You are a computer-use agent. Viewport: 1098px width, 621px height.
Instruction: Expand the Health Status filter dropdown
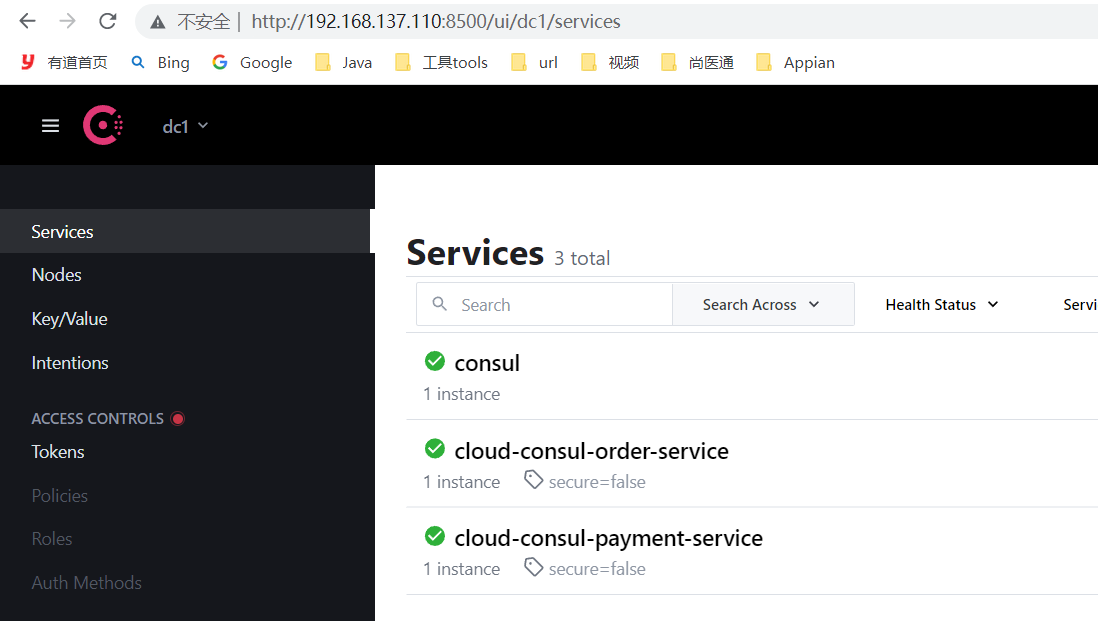pyautogui.click(x=942, y=305)
